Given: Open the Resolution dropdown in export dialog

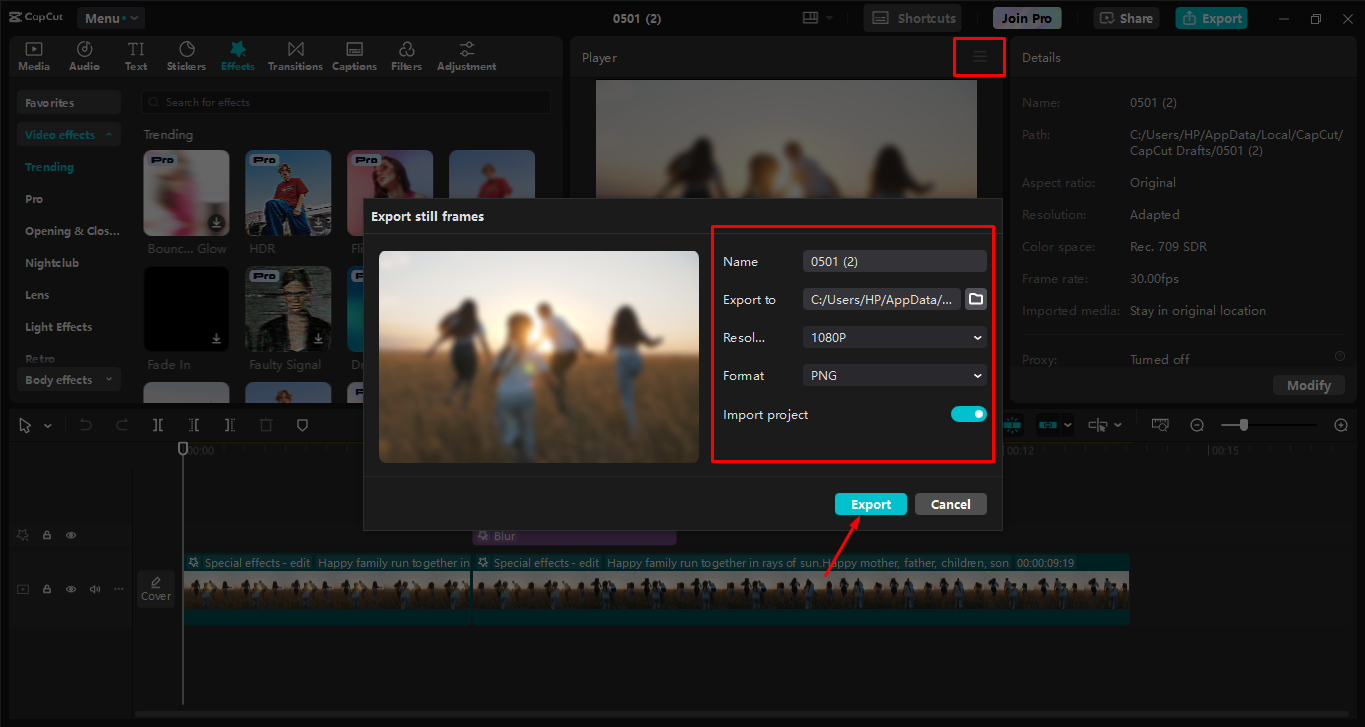Looking at the screenshot, I should pos(893,337).
